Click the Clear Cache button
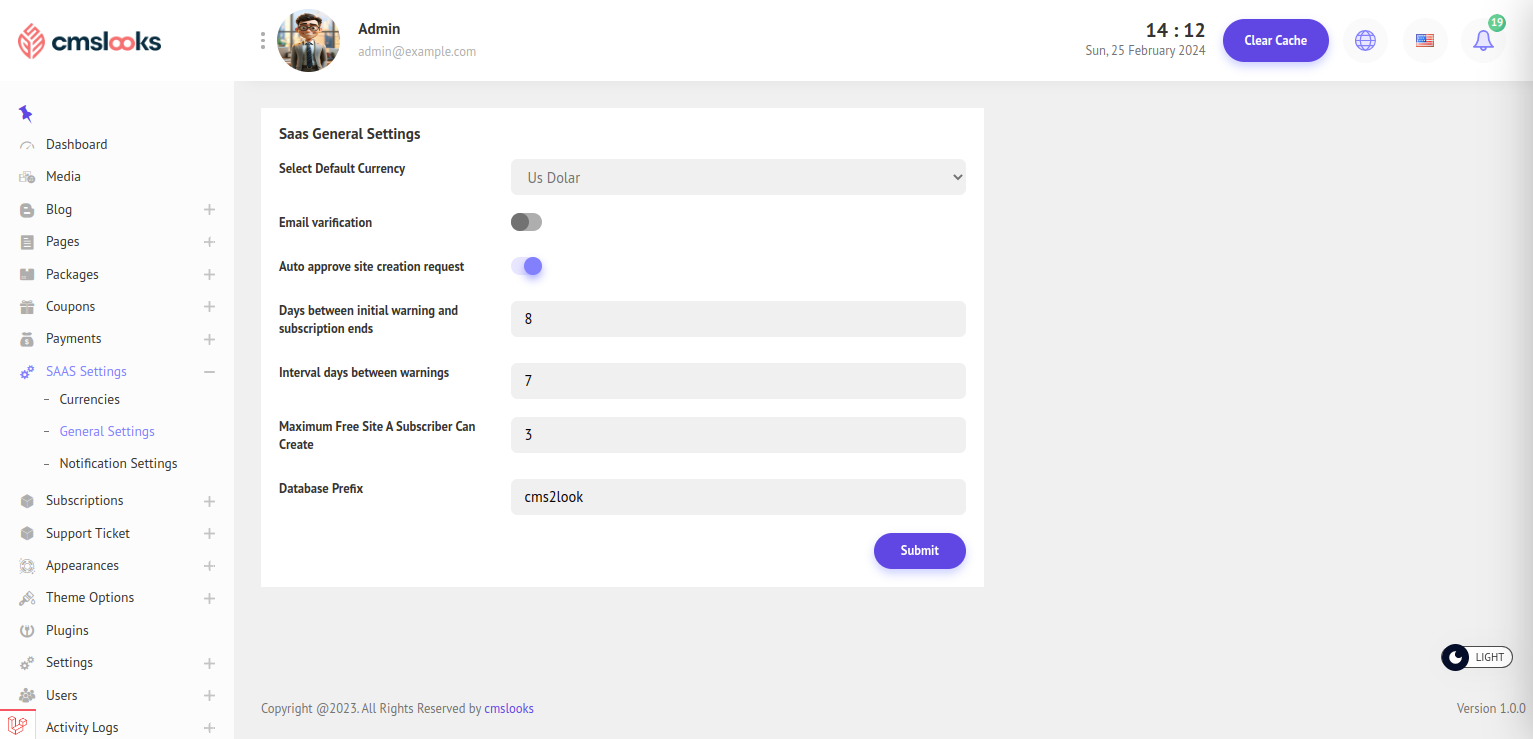The width and height of the screenshot is (1533, 739). click(1275, 41)
